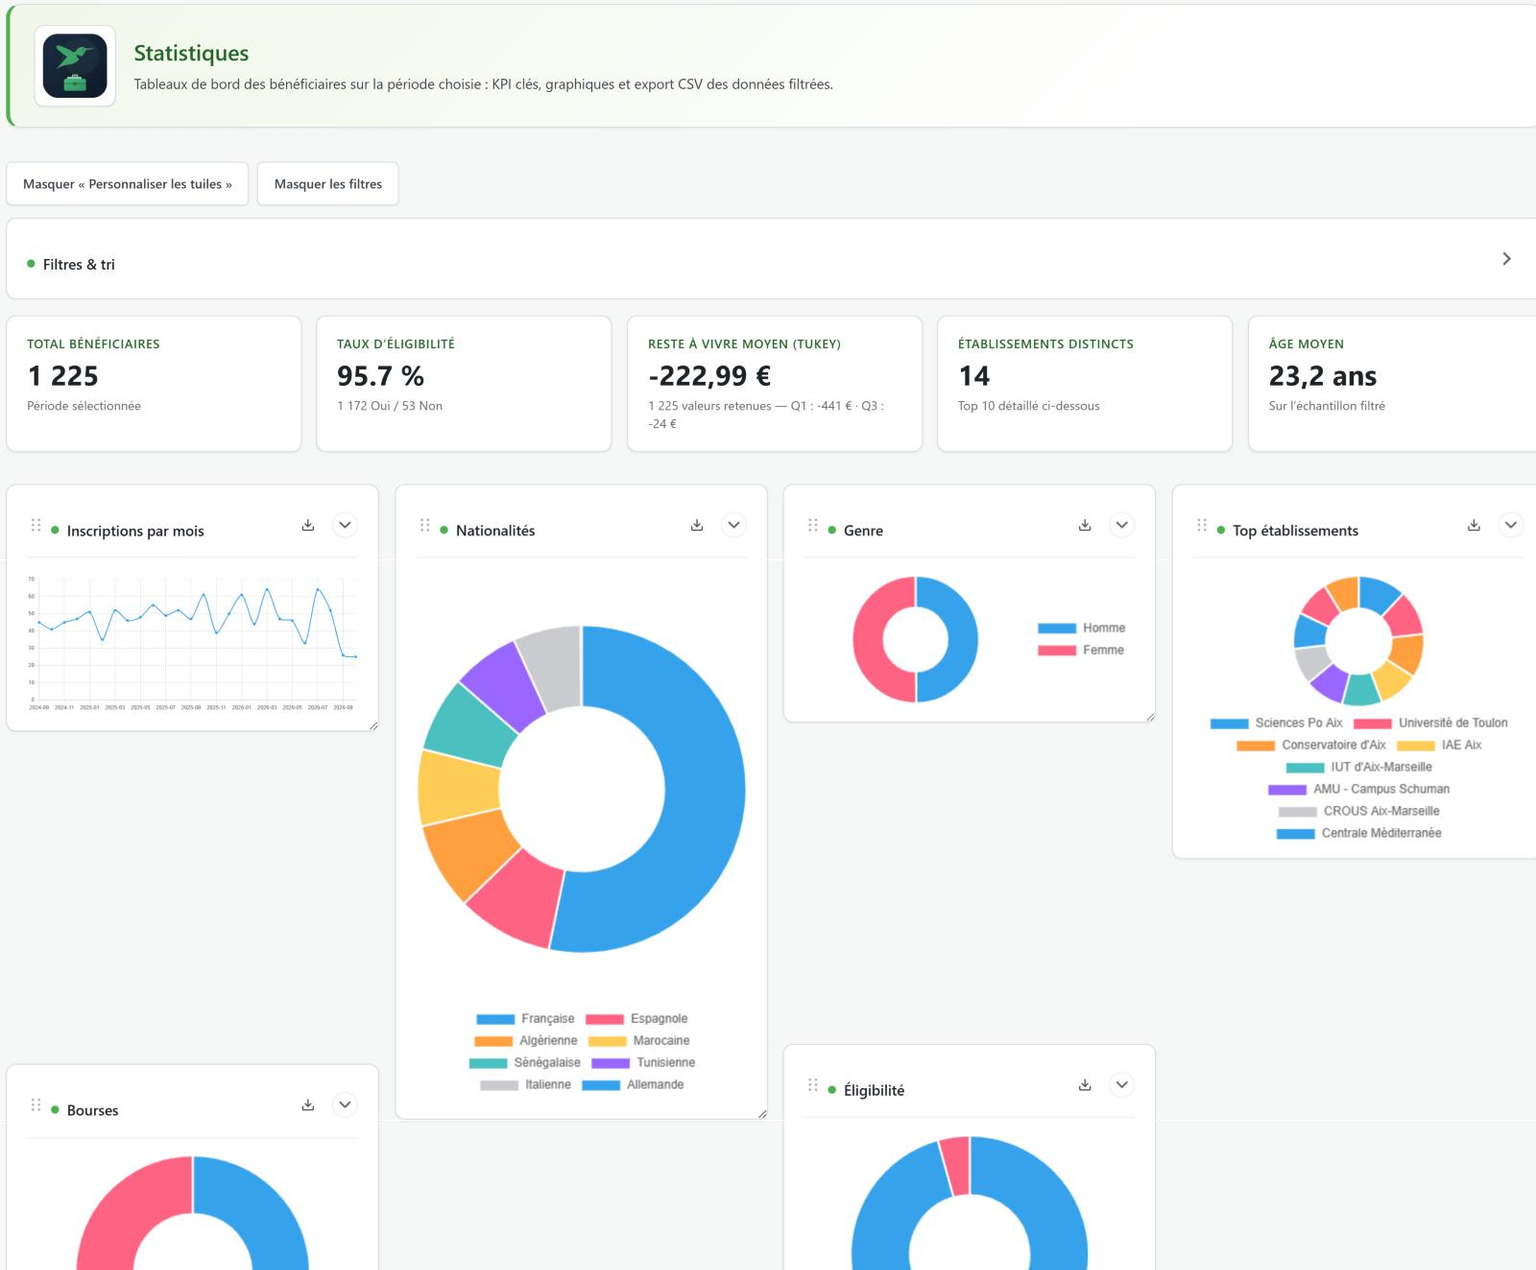This screenshot has width=1536, height=1270.
Task: Toggle Sciences Po Aix legend entry
Action: 1276,723
